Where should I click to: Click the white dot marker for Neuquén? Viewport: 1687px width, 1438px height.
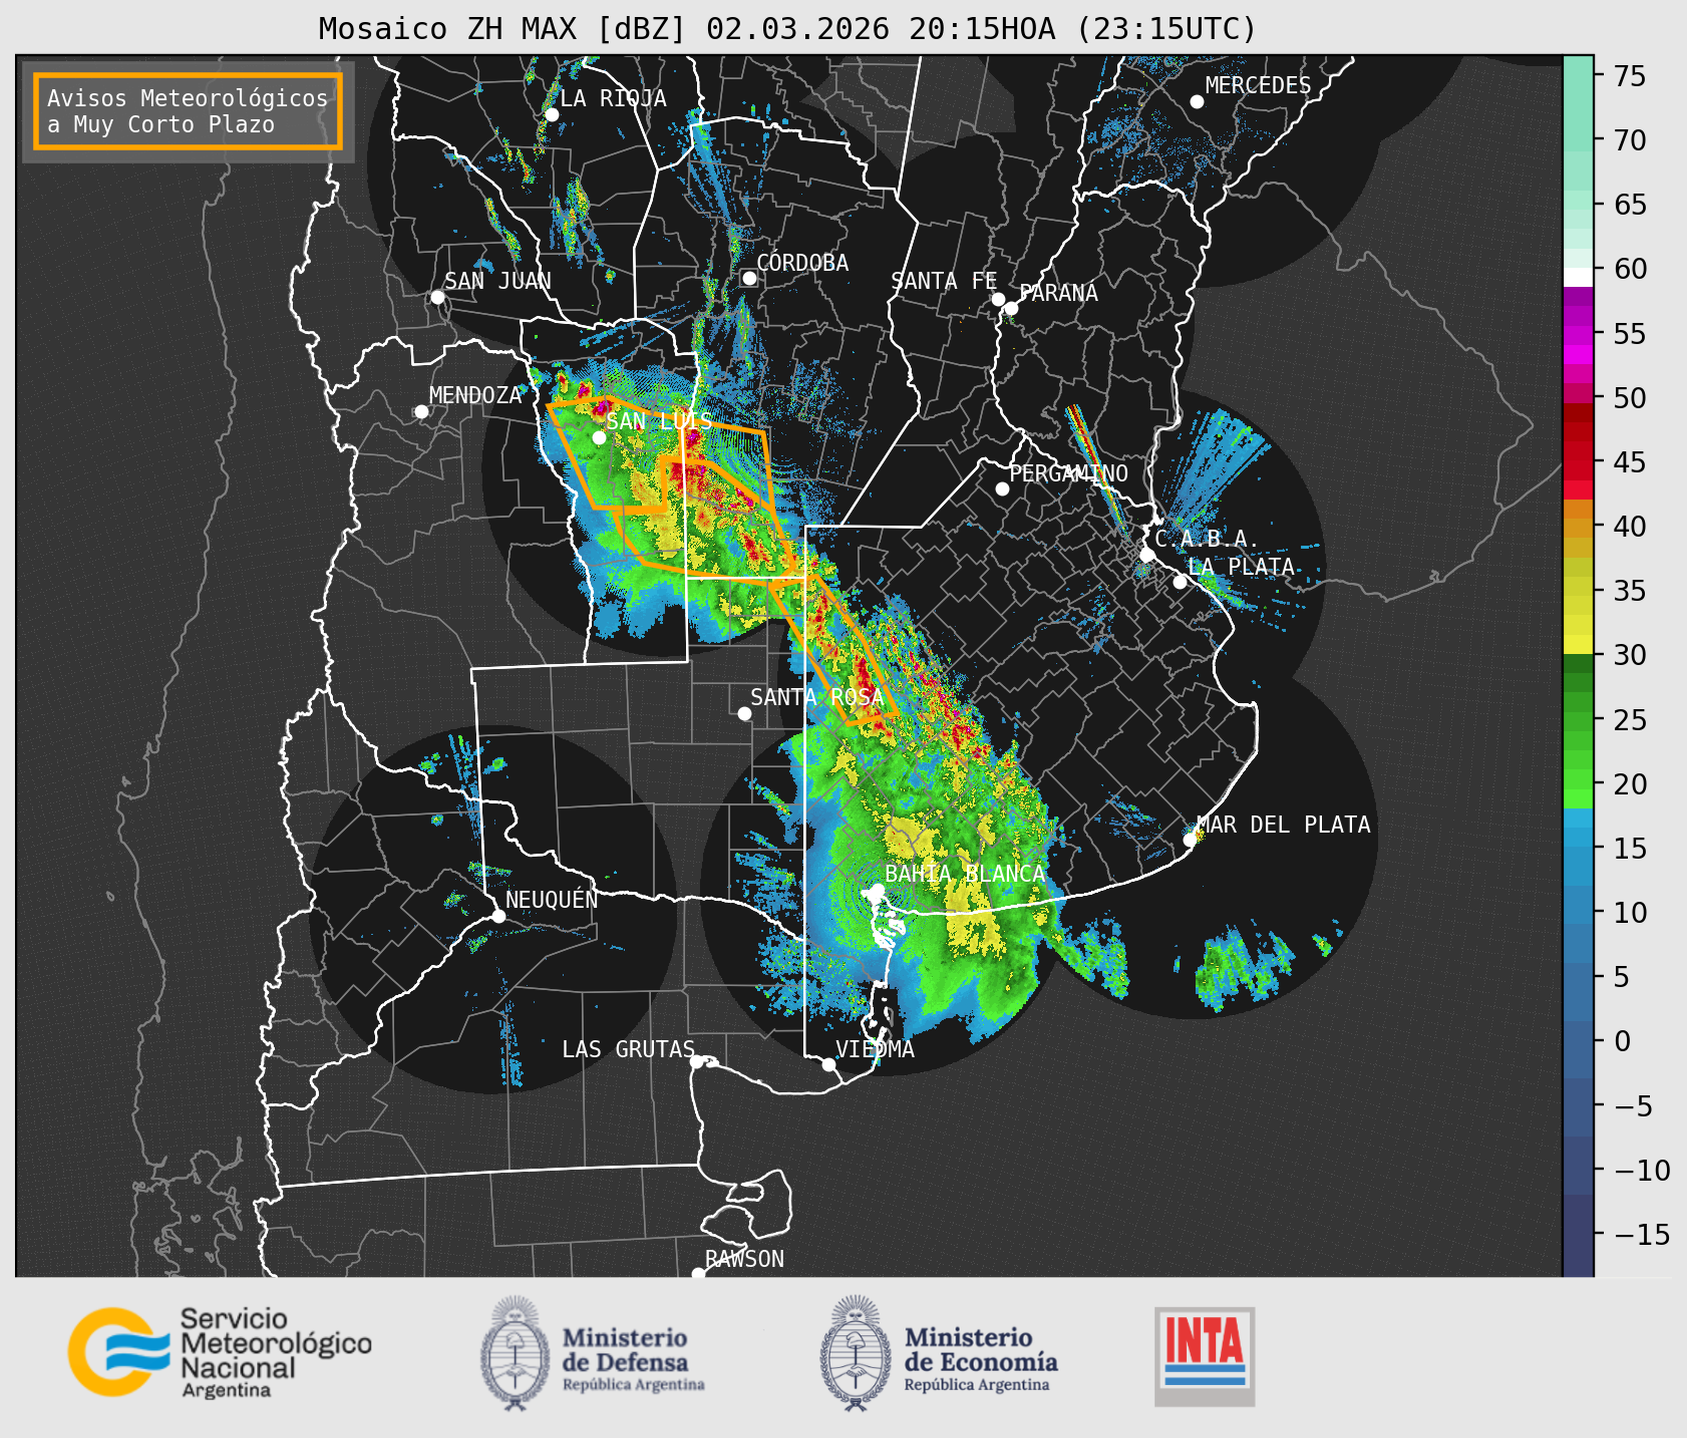click(498, 915)
